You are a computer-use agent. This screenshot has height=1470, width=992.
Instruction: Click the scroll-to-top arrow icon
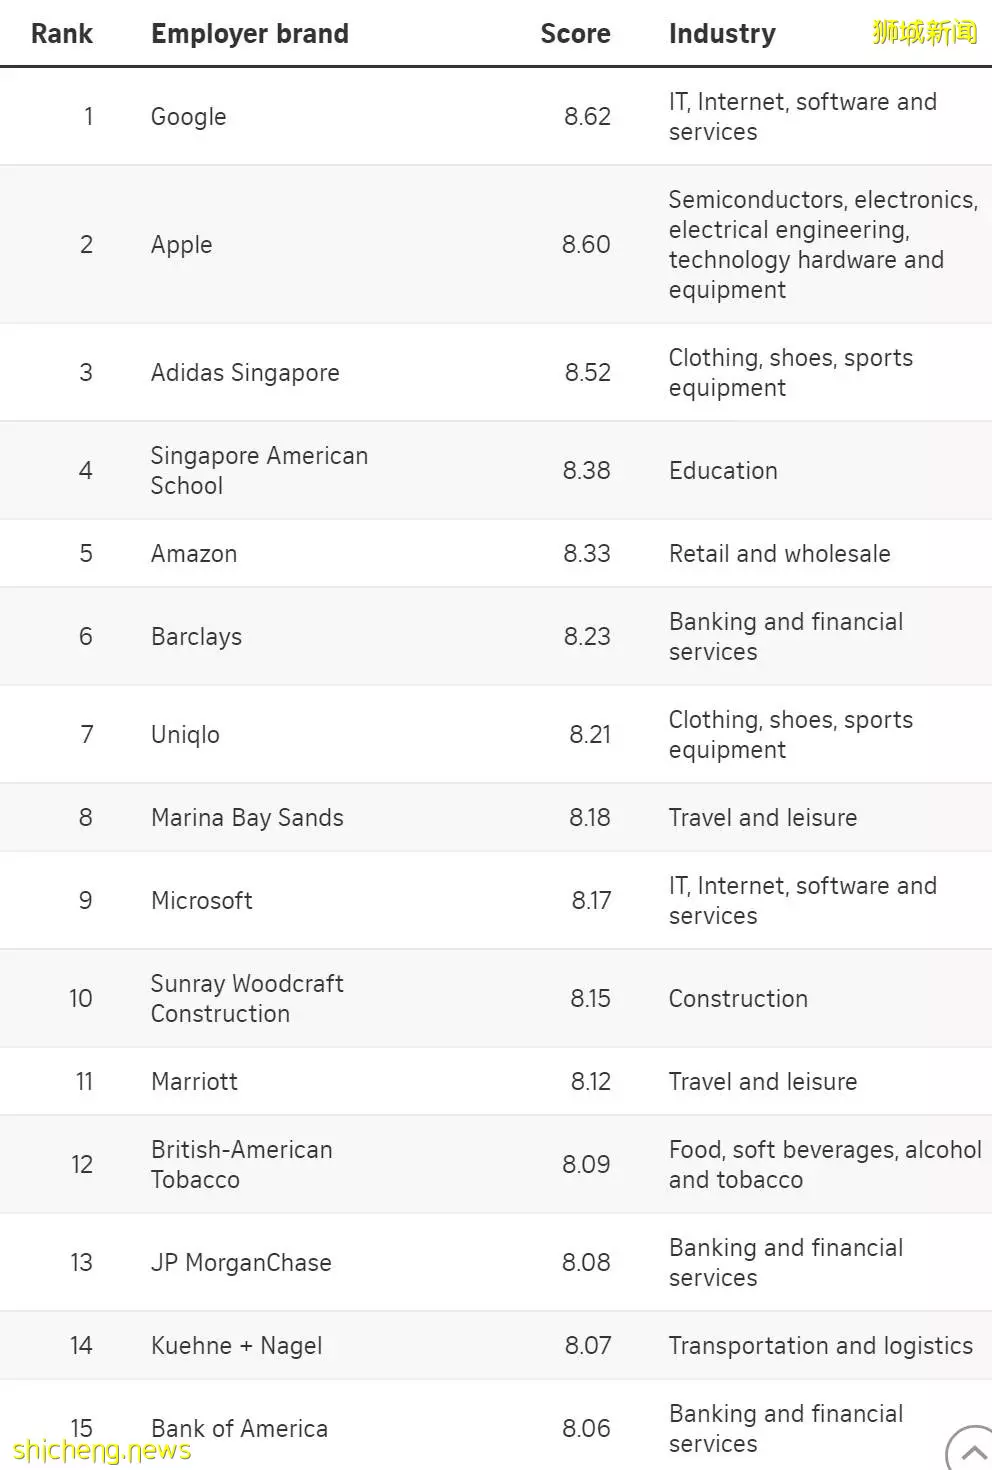[971, 1449]
